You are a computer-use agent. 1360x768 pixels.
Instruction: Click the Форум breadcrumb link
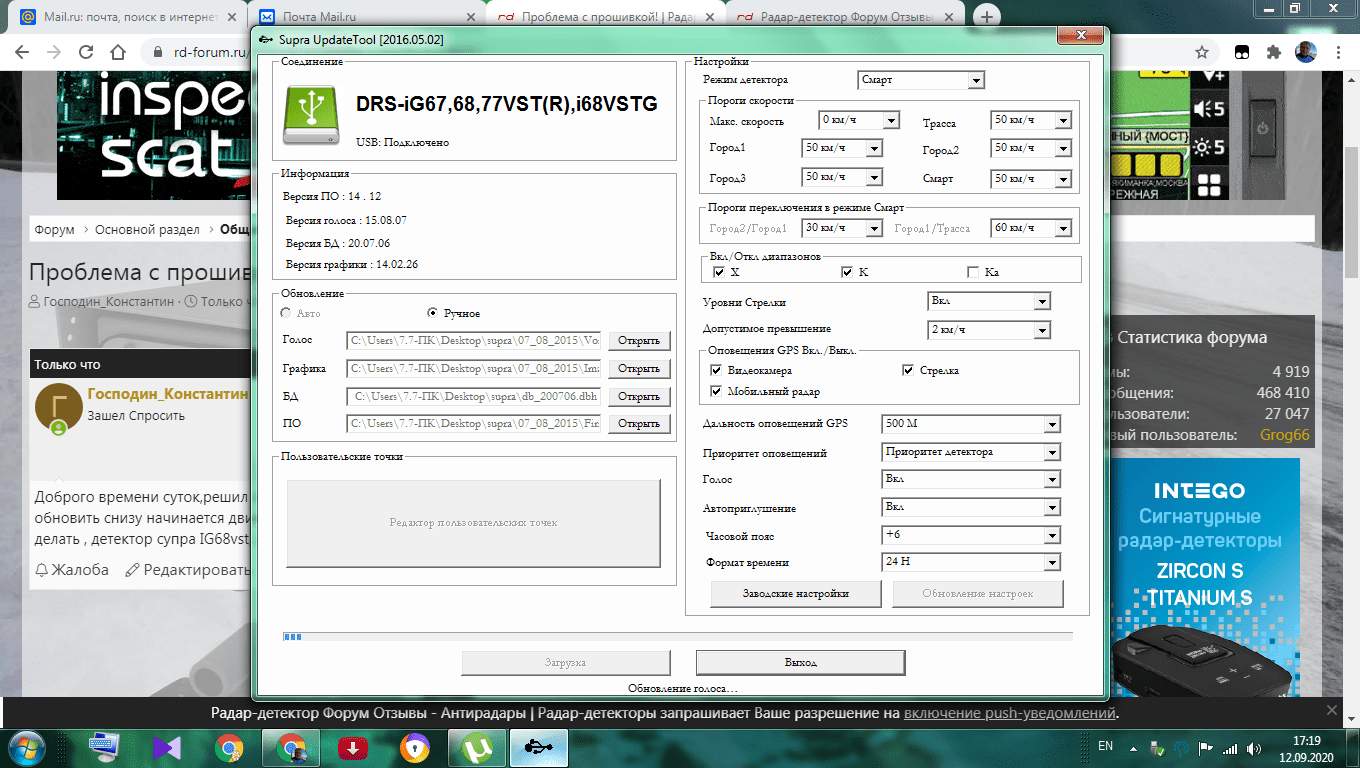pos(54,229)
